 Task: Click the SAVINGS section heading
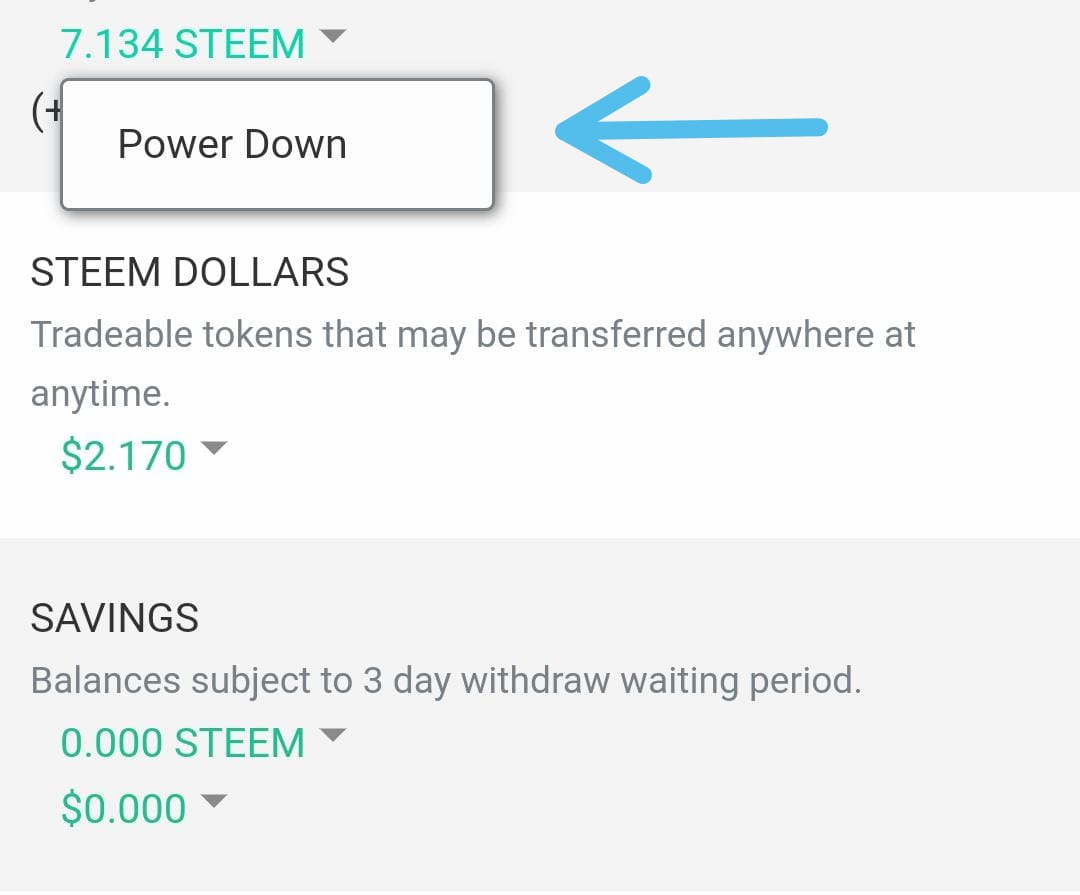[115, 618]
